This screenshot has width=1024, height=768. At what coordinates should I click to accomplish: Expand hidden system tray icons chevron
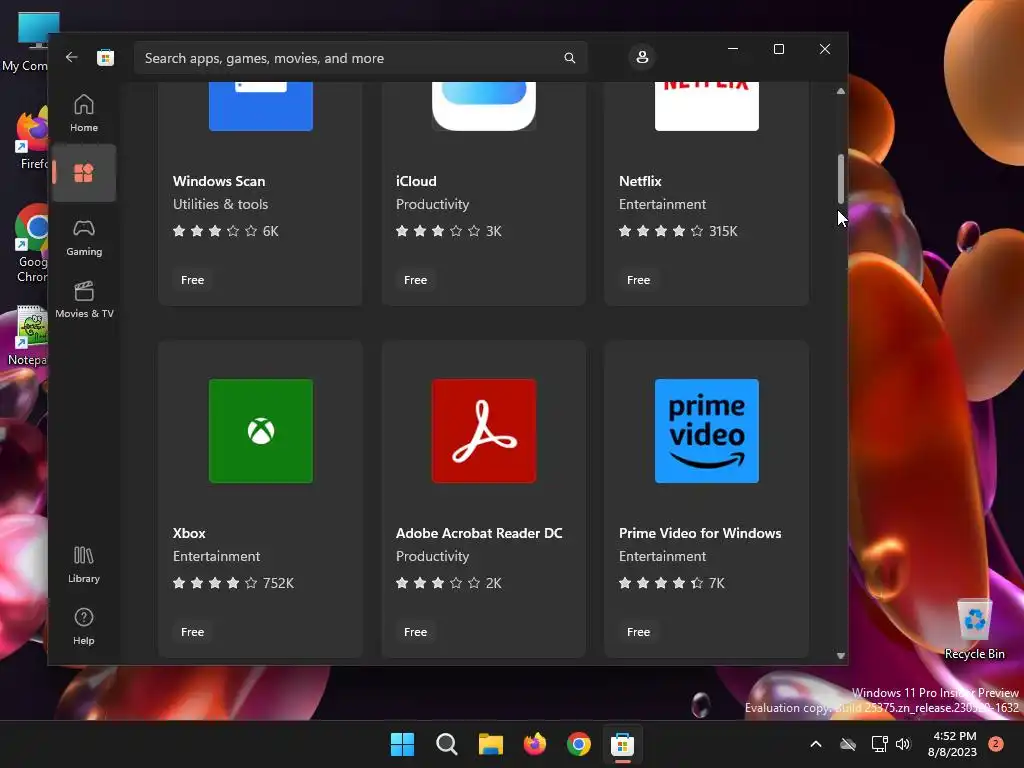coord(816,744)
